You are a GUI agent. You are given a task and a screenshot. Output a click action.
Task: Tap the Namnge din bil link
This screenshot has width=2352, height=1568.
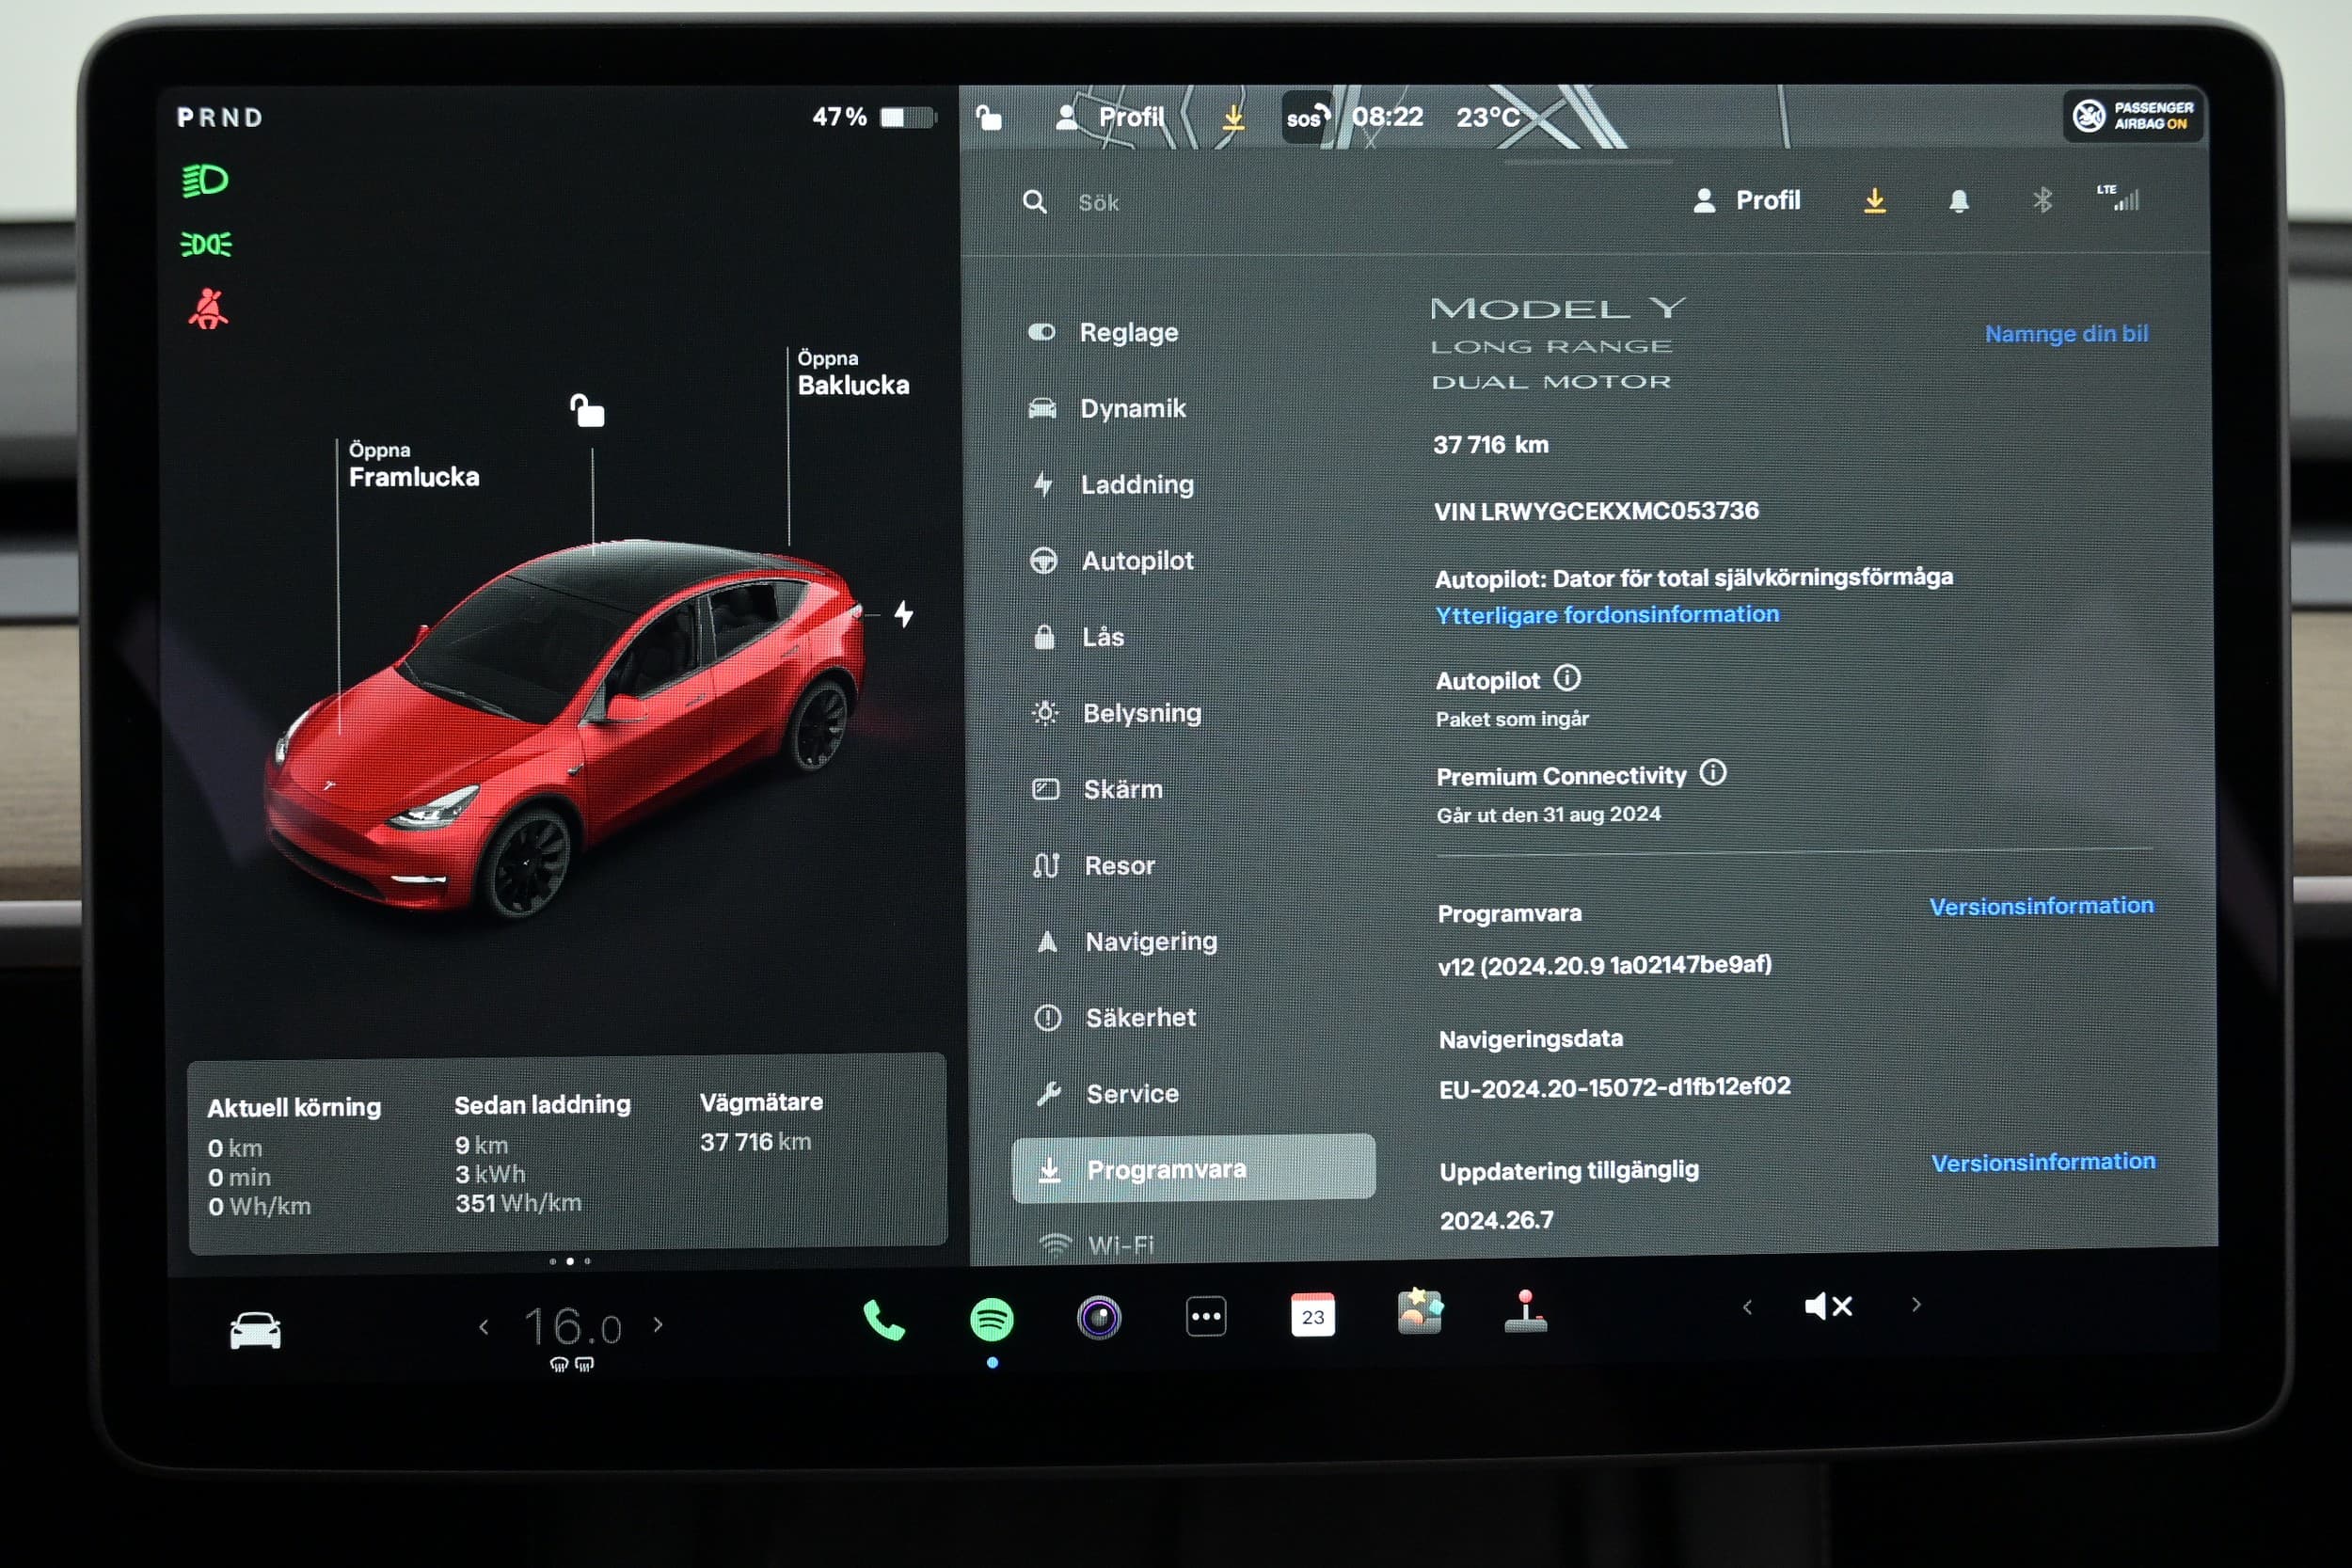[x=2066, y=333]
